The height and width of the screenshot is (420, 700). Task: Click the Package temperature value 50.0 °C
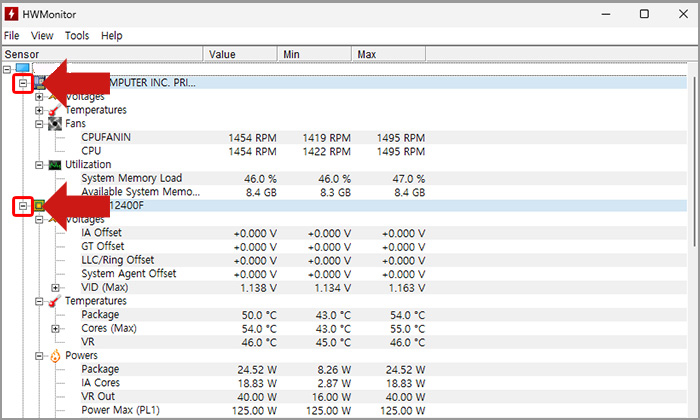pyautogui.click(x=259, y=316)
